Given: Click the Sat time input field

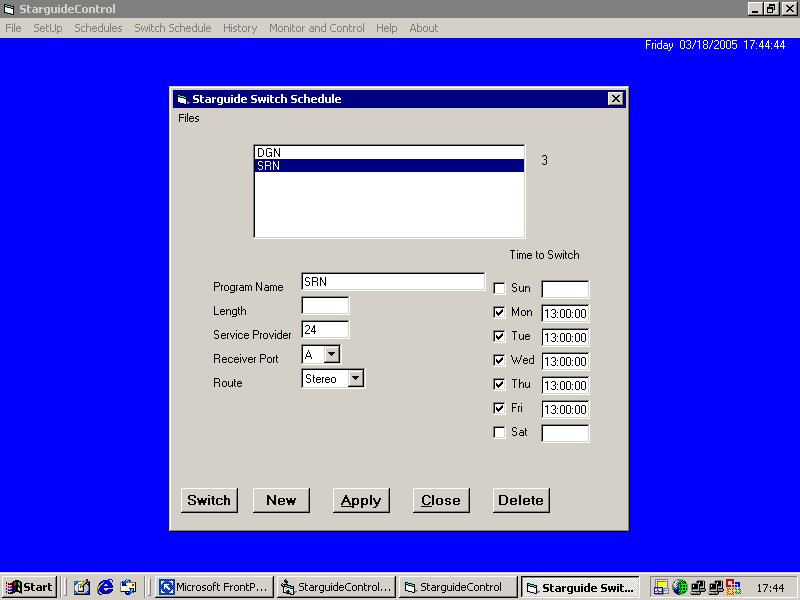Looking at the screenshot, I should coord(565,433).
